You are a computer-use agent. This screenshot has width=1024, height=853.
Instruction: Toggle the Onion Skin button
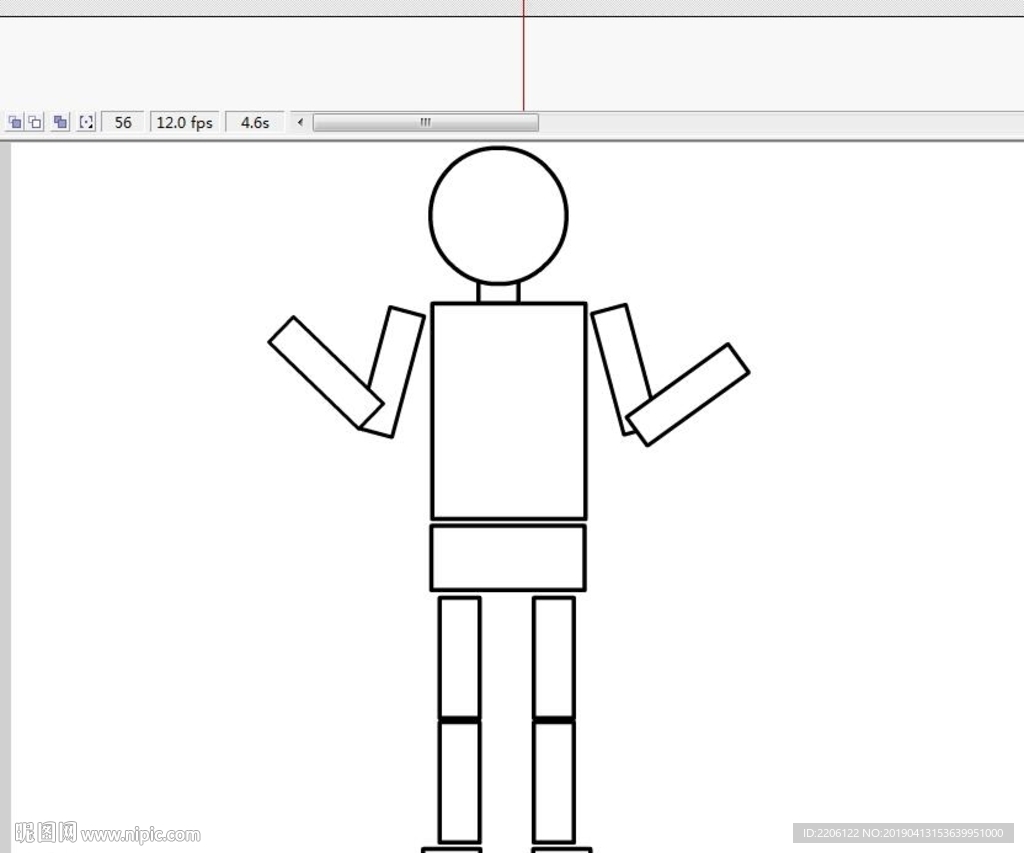coord(14,122)
